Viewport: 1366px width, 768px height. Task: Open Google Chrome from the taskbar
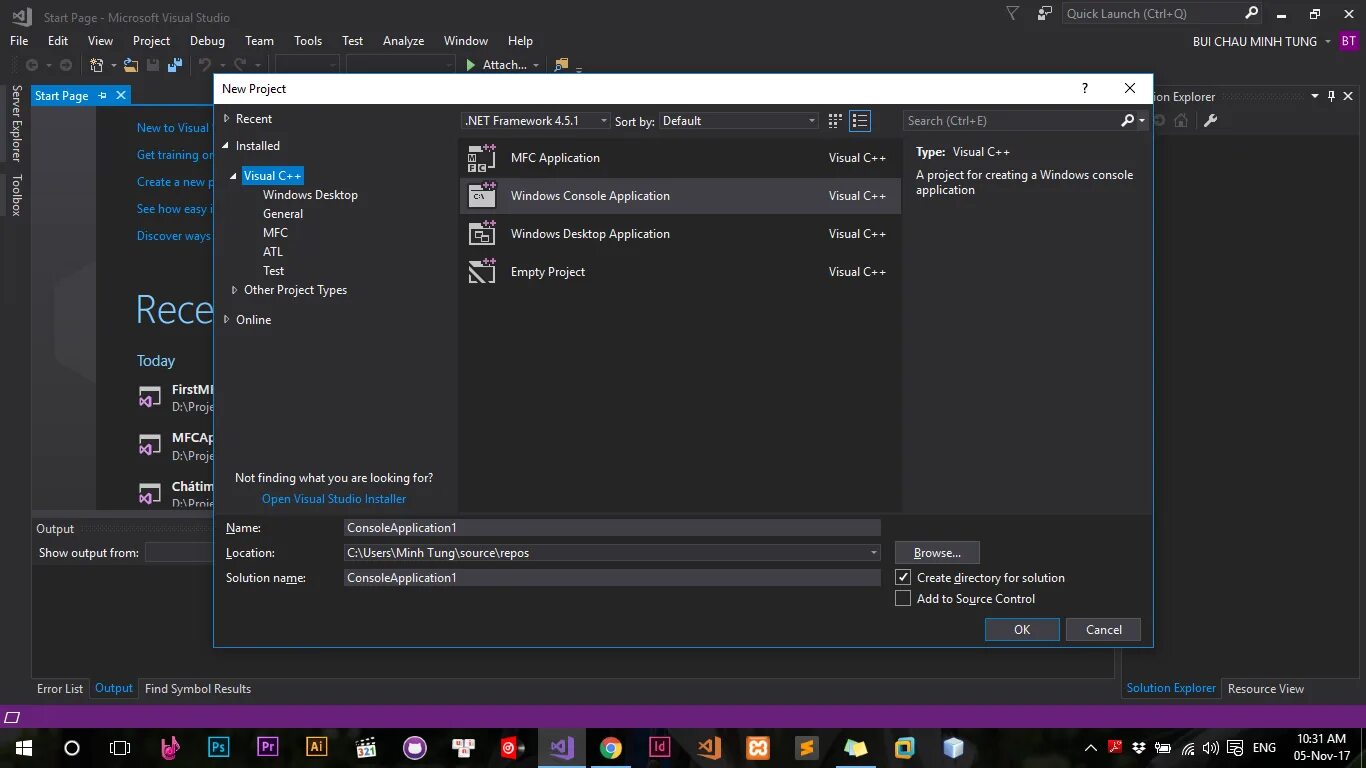pos(611,747)
